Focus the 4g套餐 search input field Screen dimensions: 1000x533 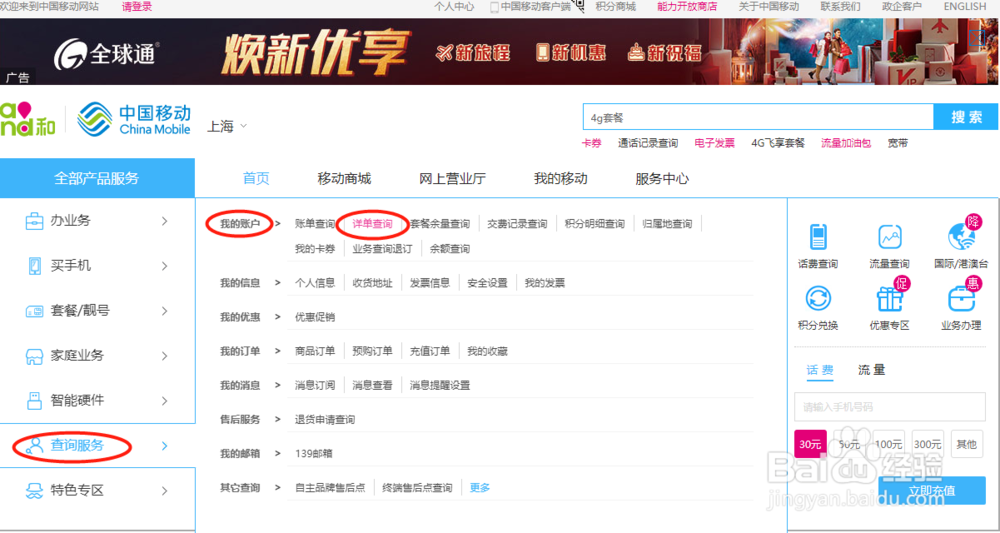pyautogui.click(x=758, y=117)
